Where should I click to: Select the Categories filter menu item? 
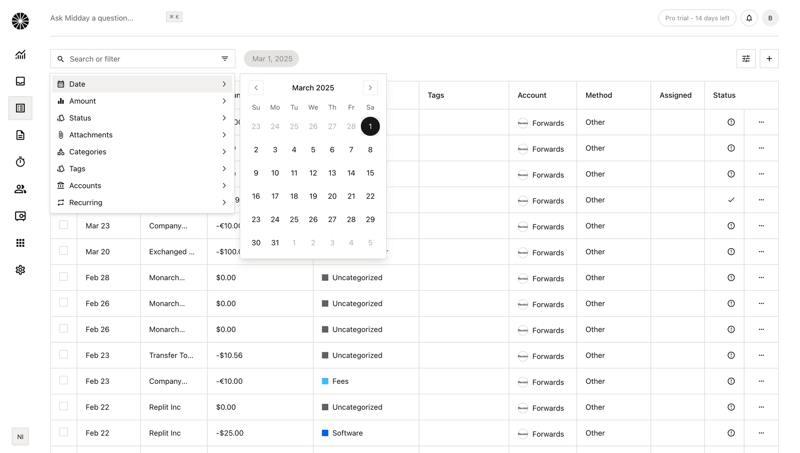(x=142, y=152)
